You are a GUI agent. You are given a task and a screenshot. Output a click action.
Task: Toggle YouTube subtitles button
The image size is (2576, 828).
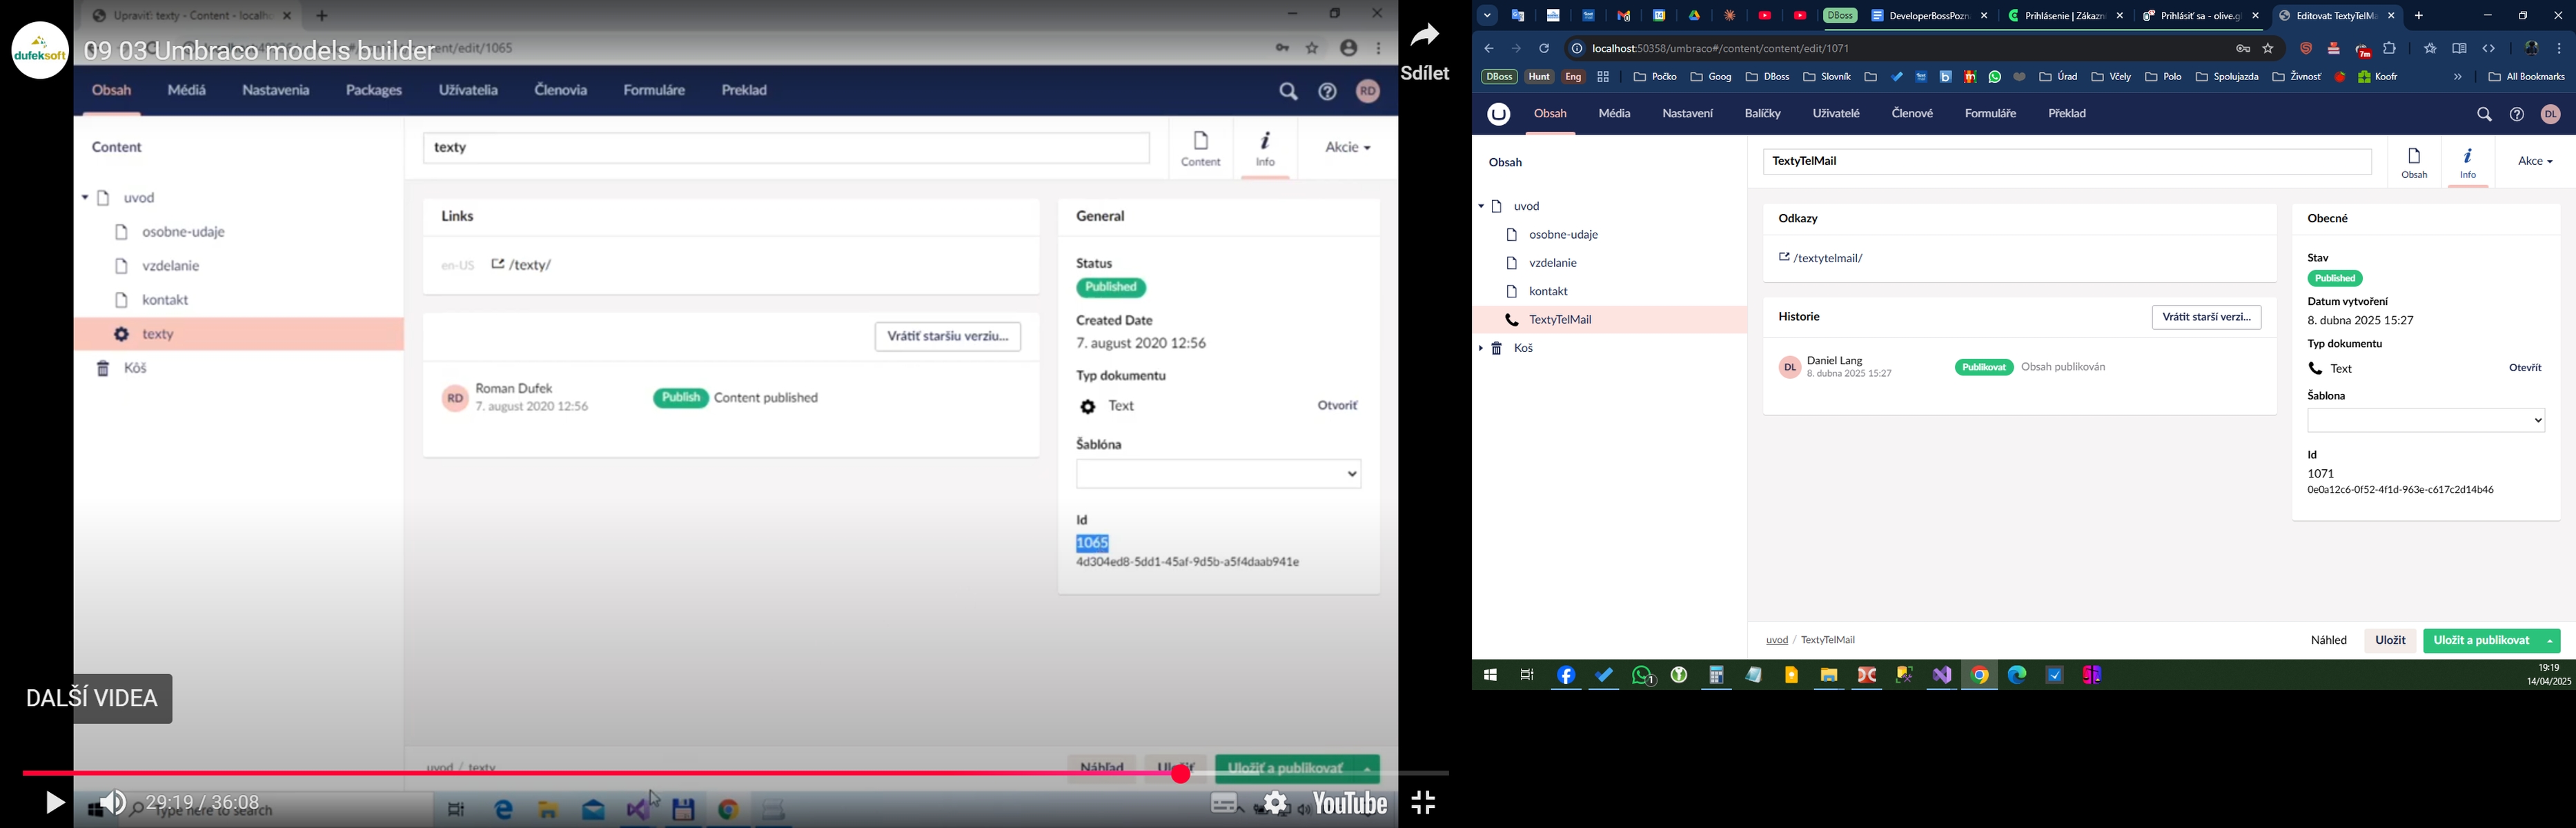(x=1224, y=802)
